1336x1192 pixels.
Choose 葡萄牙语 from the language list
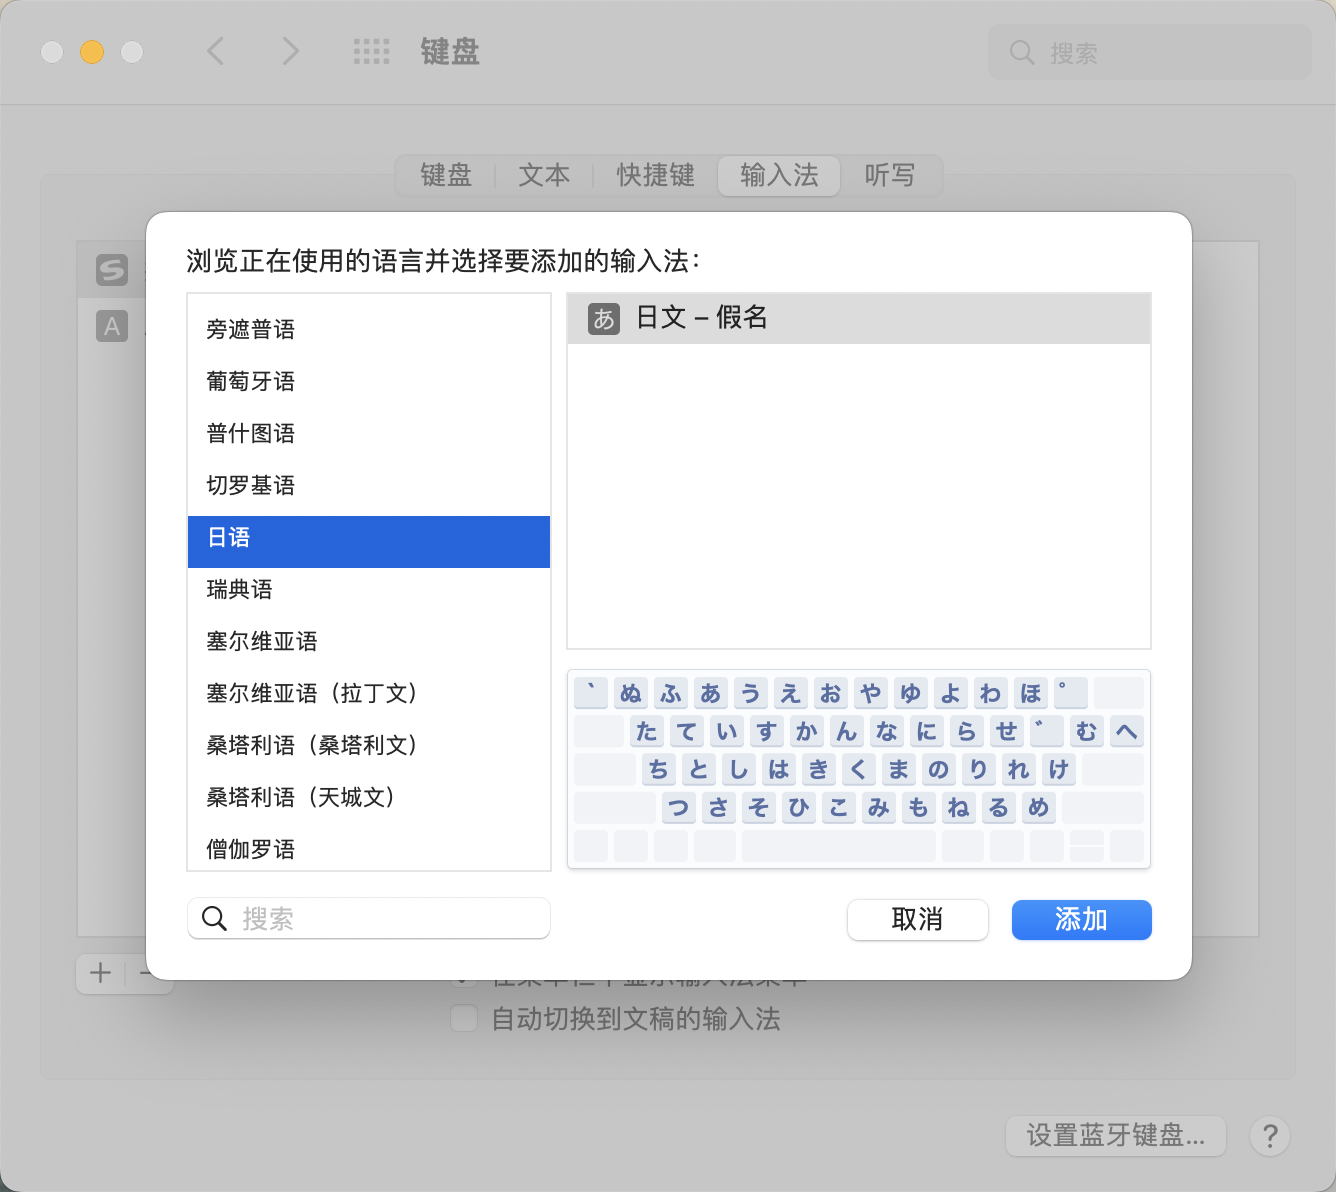251,382
